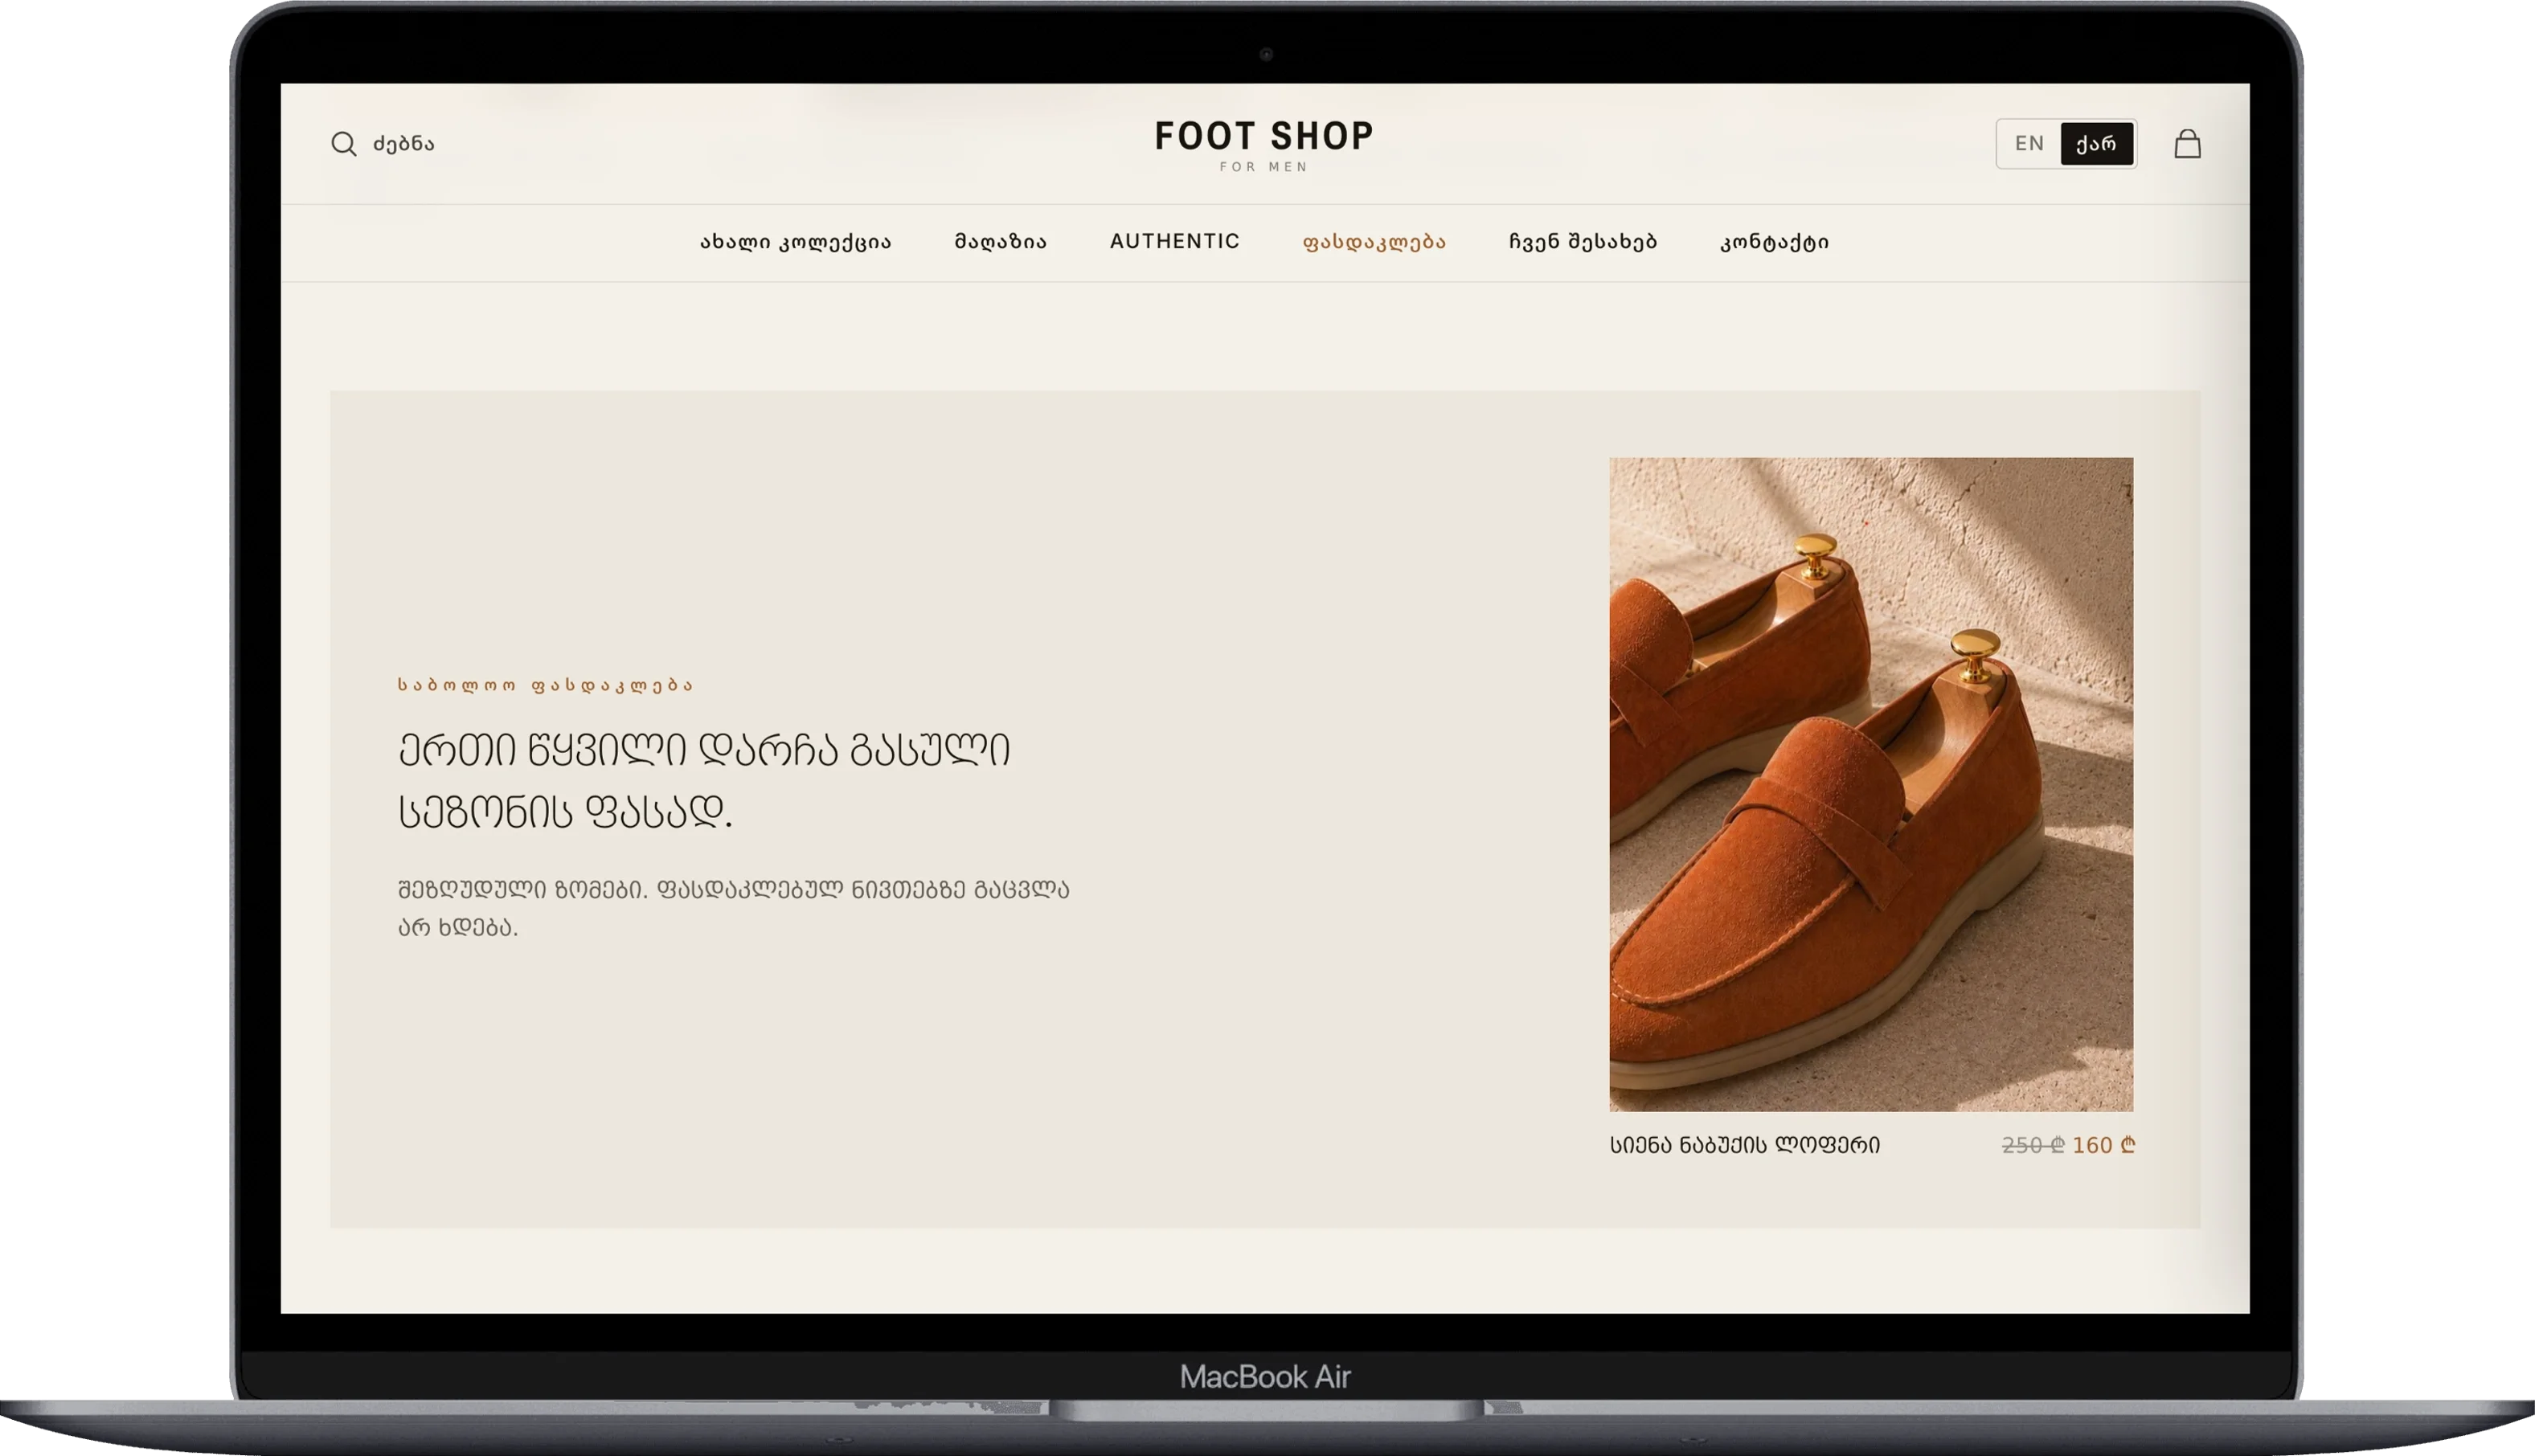This screenshot has width=2535, height=1456.
Task: Go to the მაღაზია page
Action: (x=1000, y=242)
